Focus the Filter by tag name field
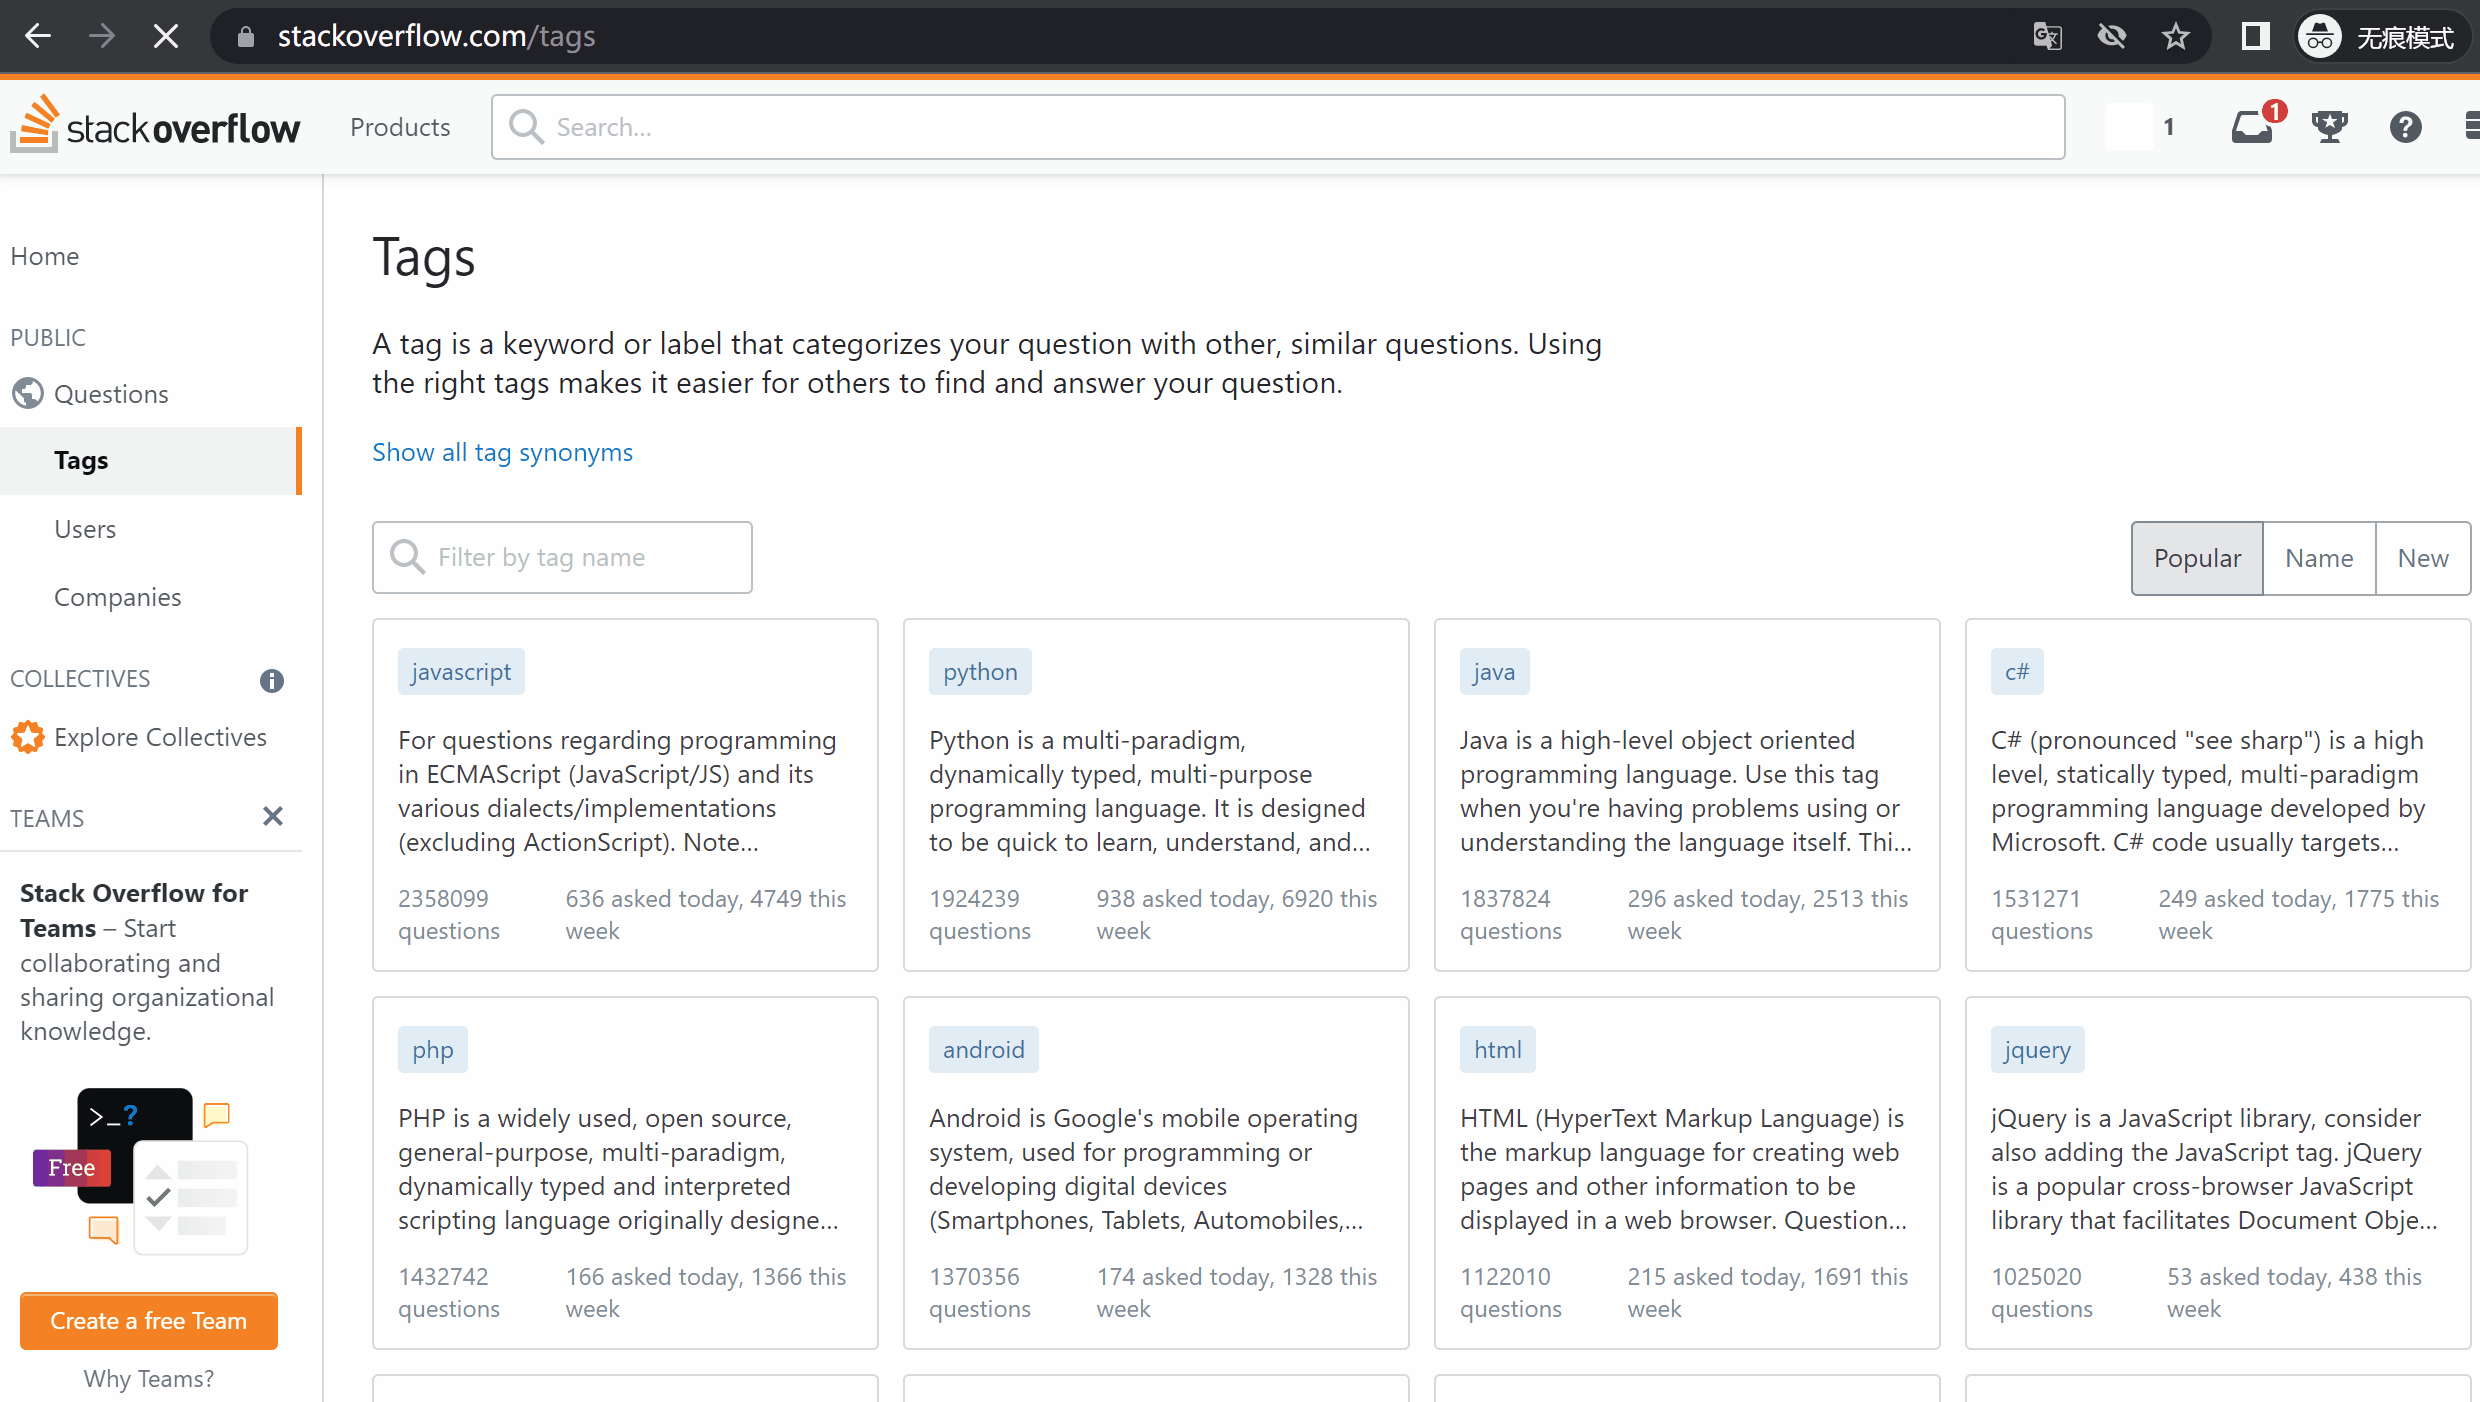The width and height of the screenshot is (2480, 1402). point(562,557)
